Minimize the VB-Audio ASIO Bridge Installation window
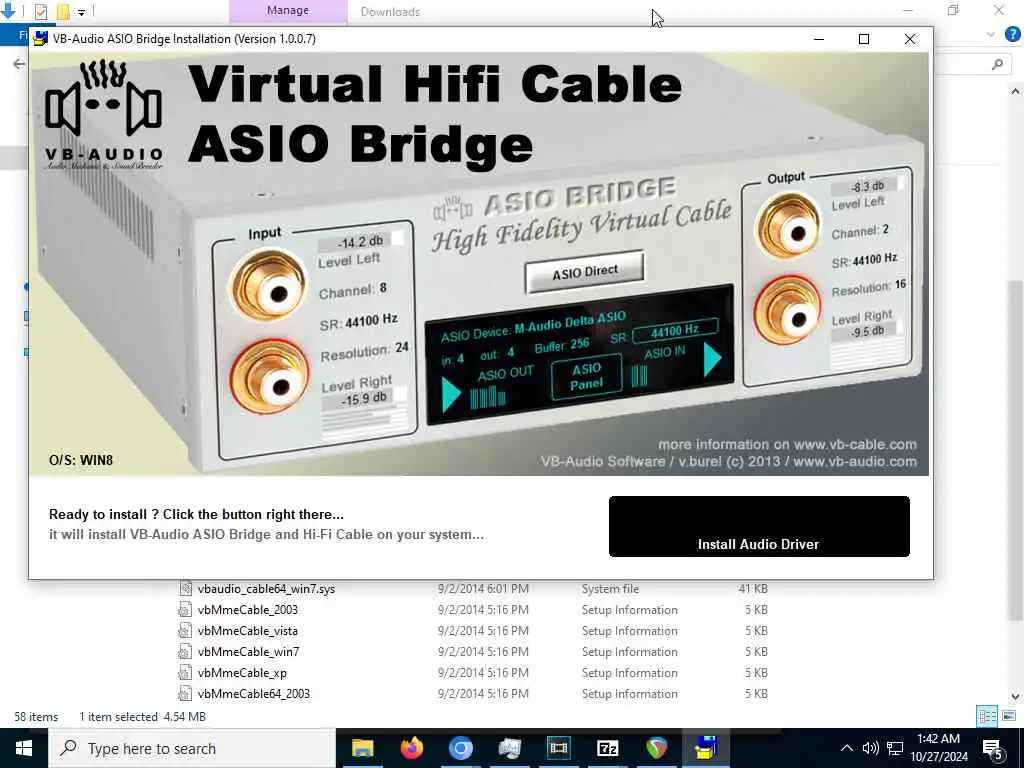 (x=819, y=39)
